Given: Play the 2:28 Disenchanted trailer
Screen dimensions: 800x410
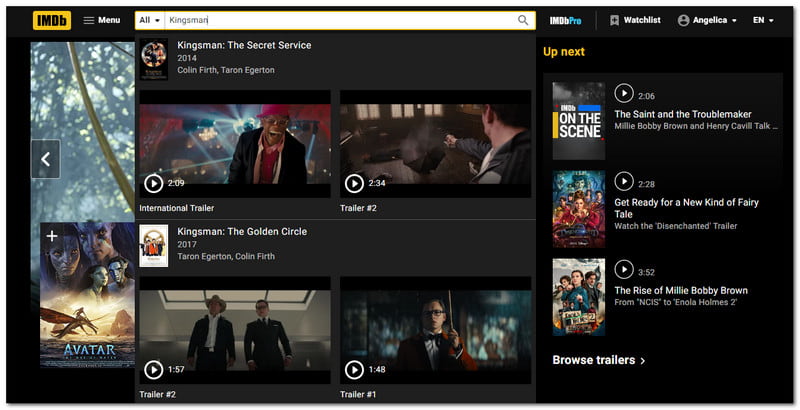Looking at the screenshot, I should click(623, 182).
